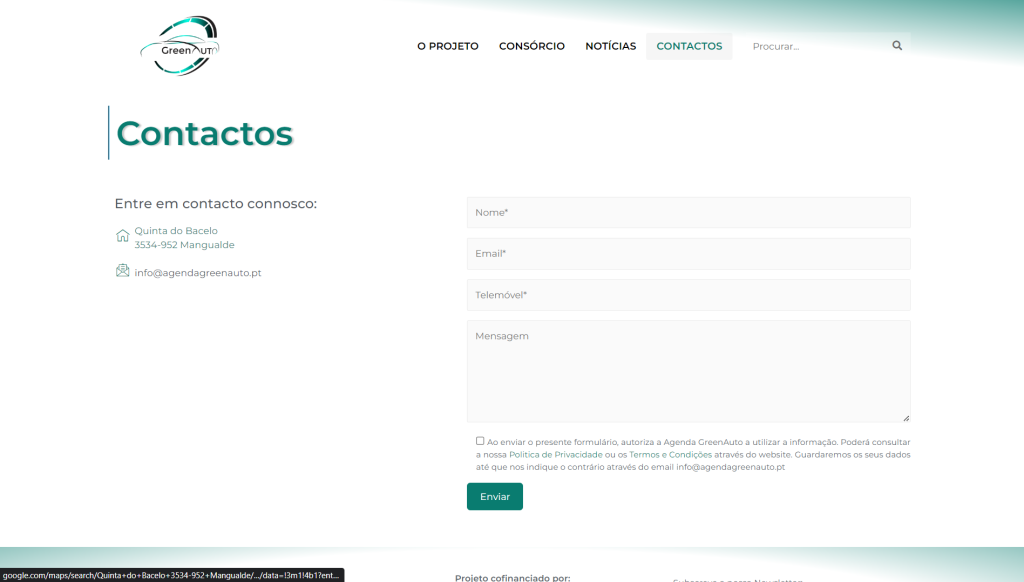The image size is (1024, 582).
Task: Select the CONTACTOS nav item
Action: point(689,46)
